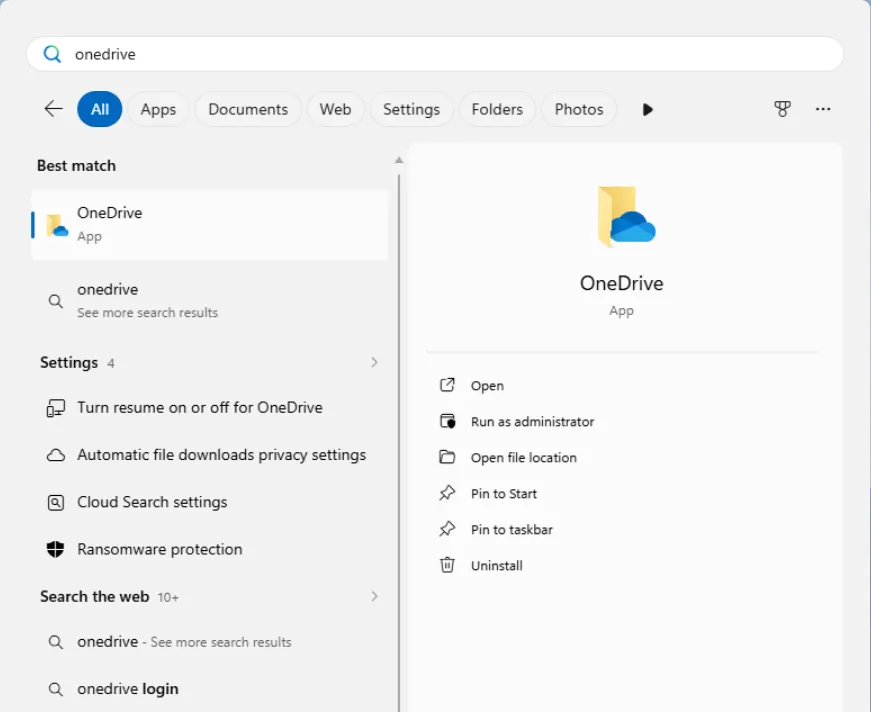Open the rewards trophy icon
Viewport: 871px width, 712px height.
pyautogui.click(x=782, y=109)
